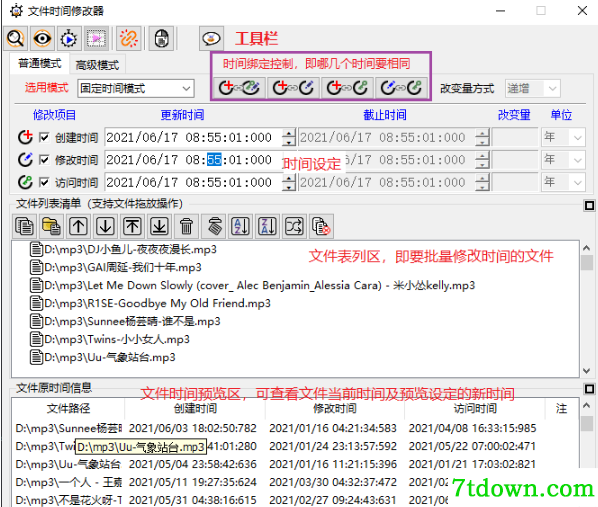This screenshot has height=507, width=598.
Task: Move selected file to top of list
Action: [x=132, y=226]
